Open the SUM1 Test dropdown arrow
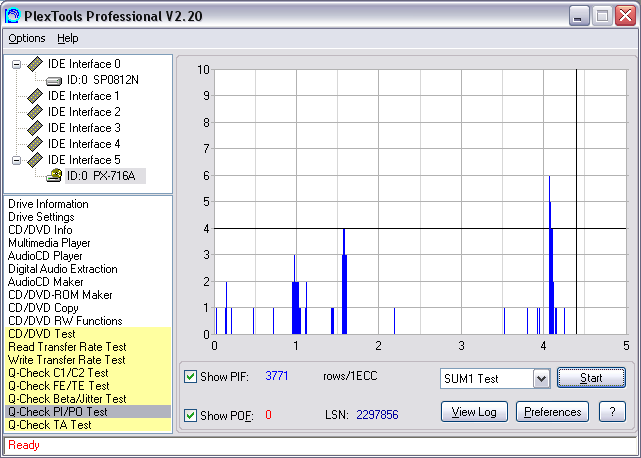The width and height of the screenshot is (641, 458). click(542, 379)
